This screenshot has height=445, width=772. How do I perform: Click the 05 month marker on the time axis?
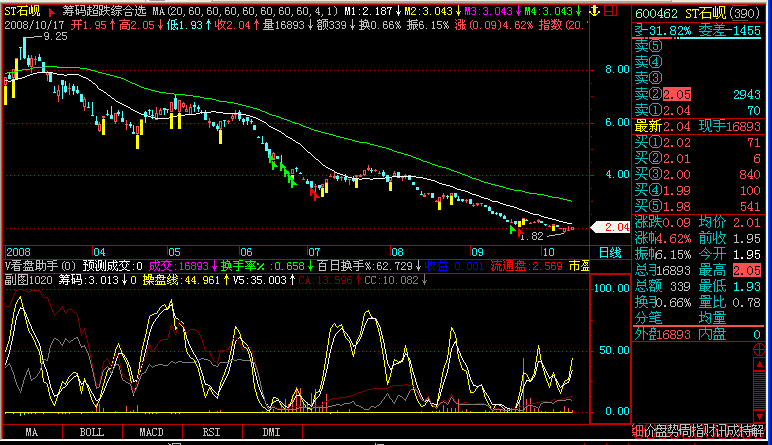174,252
